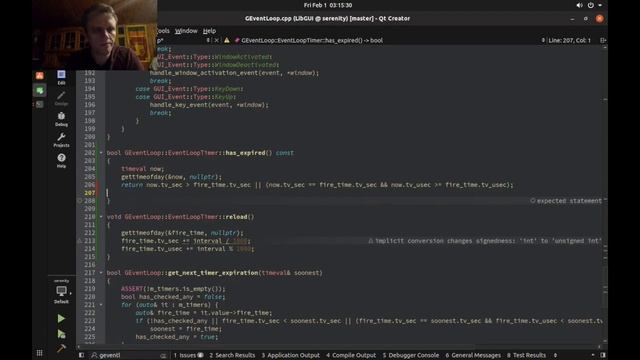Open the Test Results pane
This screenshot has height=360, width=640.
pos(526,355)
